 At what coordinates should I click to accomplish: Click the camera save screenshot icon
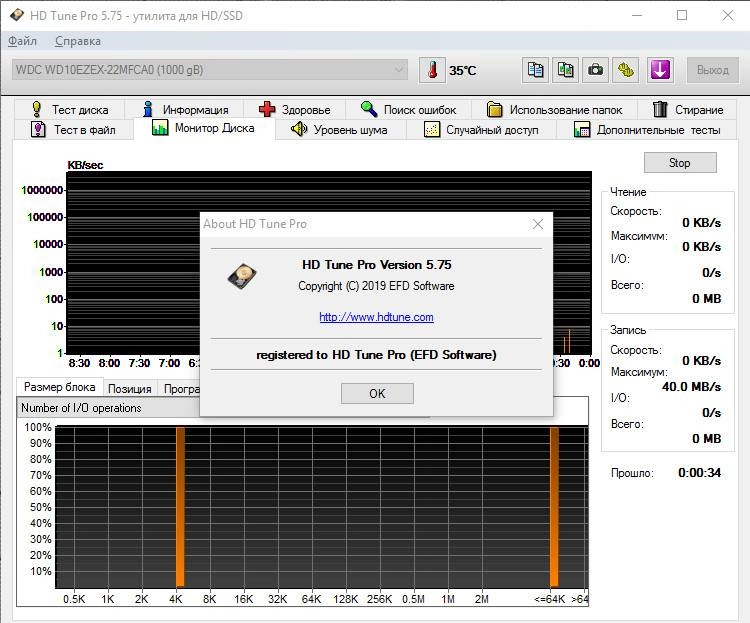[596, 70]
